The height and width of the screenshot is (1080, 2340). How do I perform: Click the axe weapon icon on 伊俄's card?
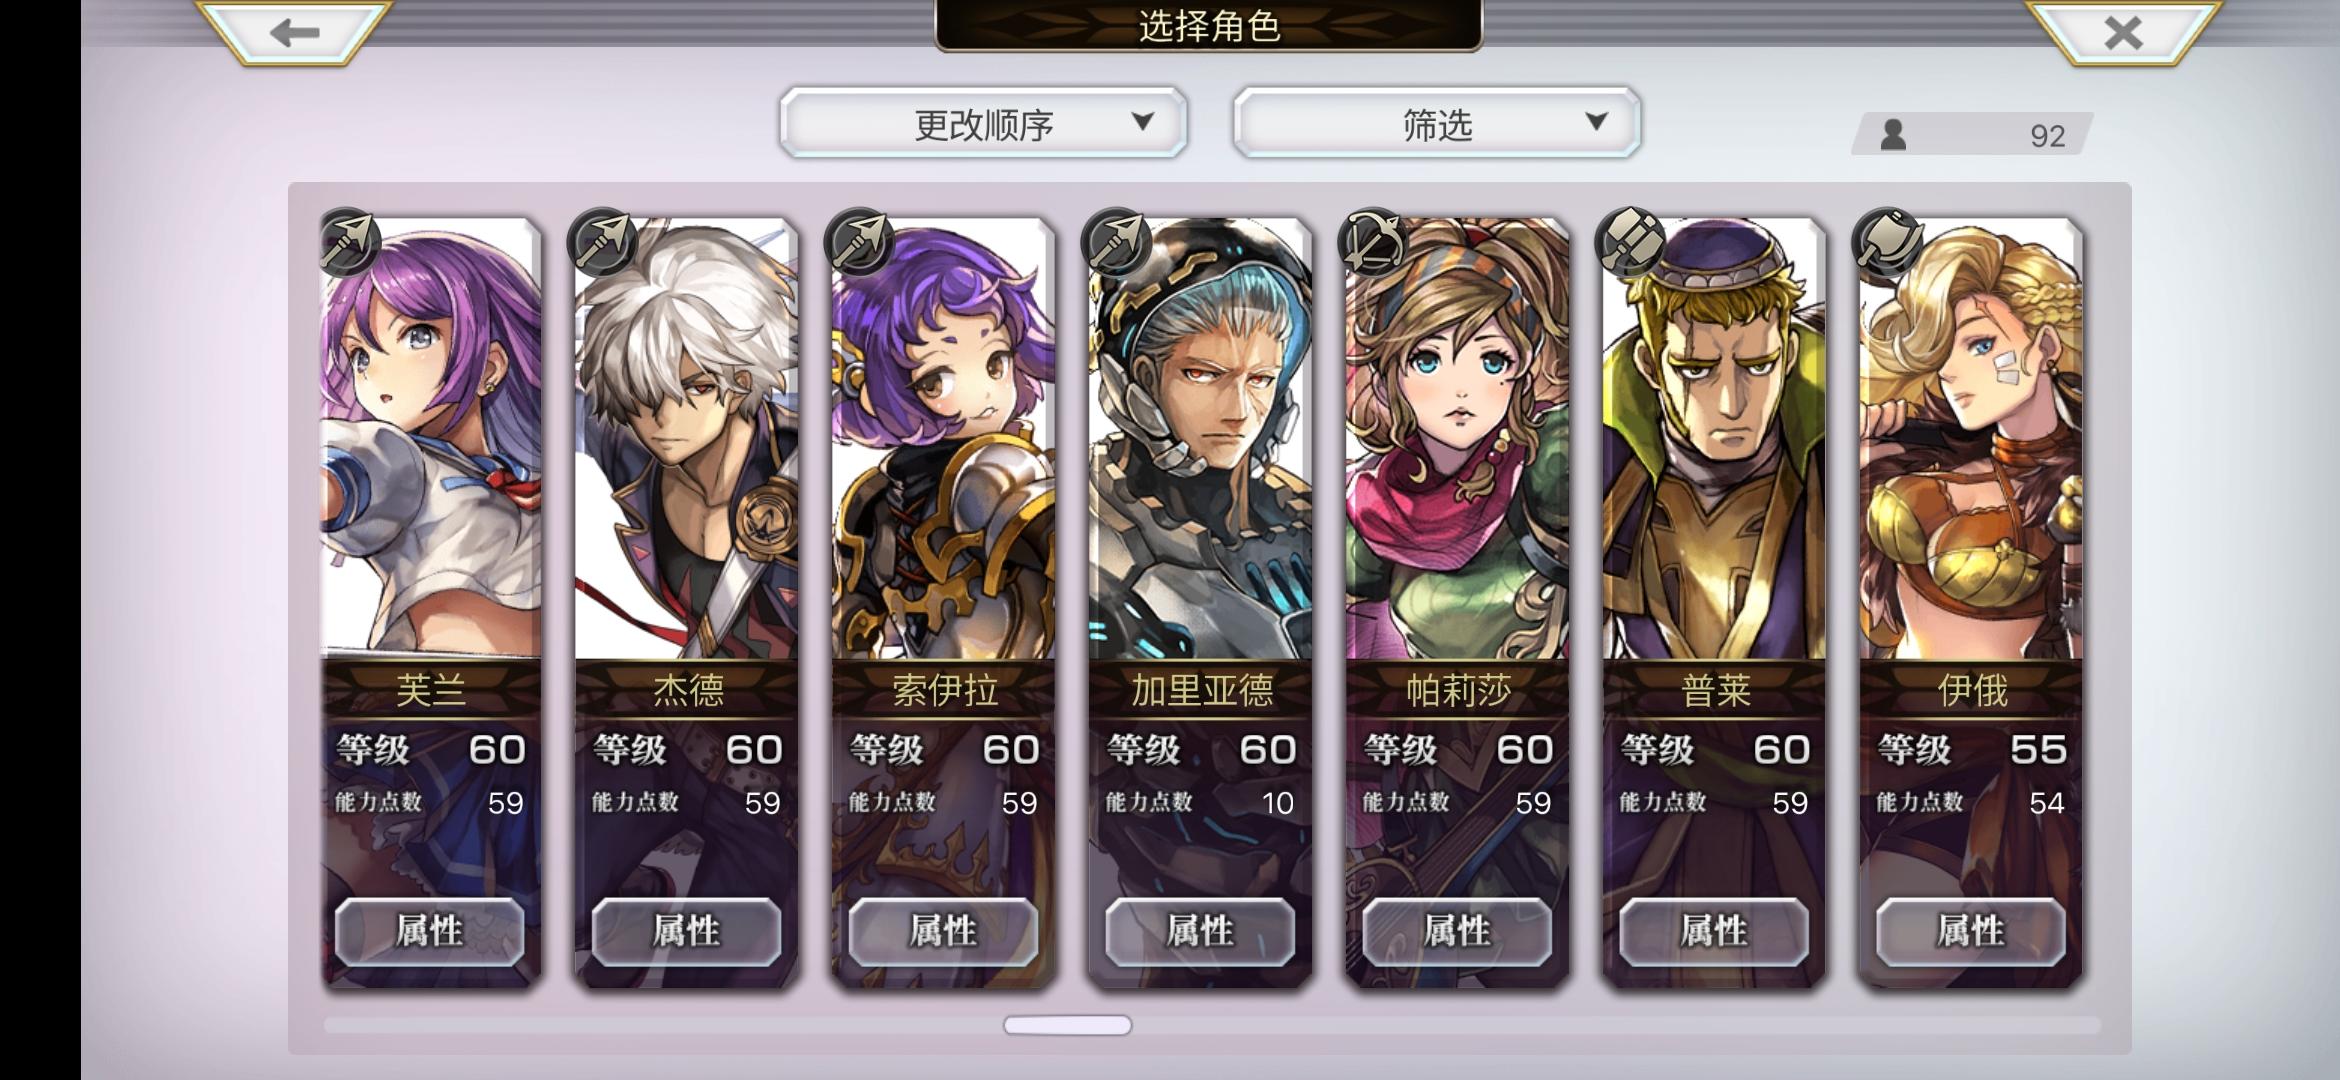(1886, 243)
